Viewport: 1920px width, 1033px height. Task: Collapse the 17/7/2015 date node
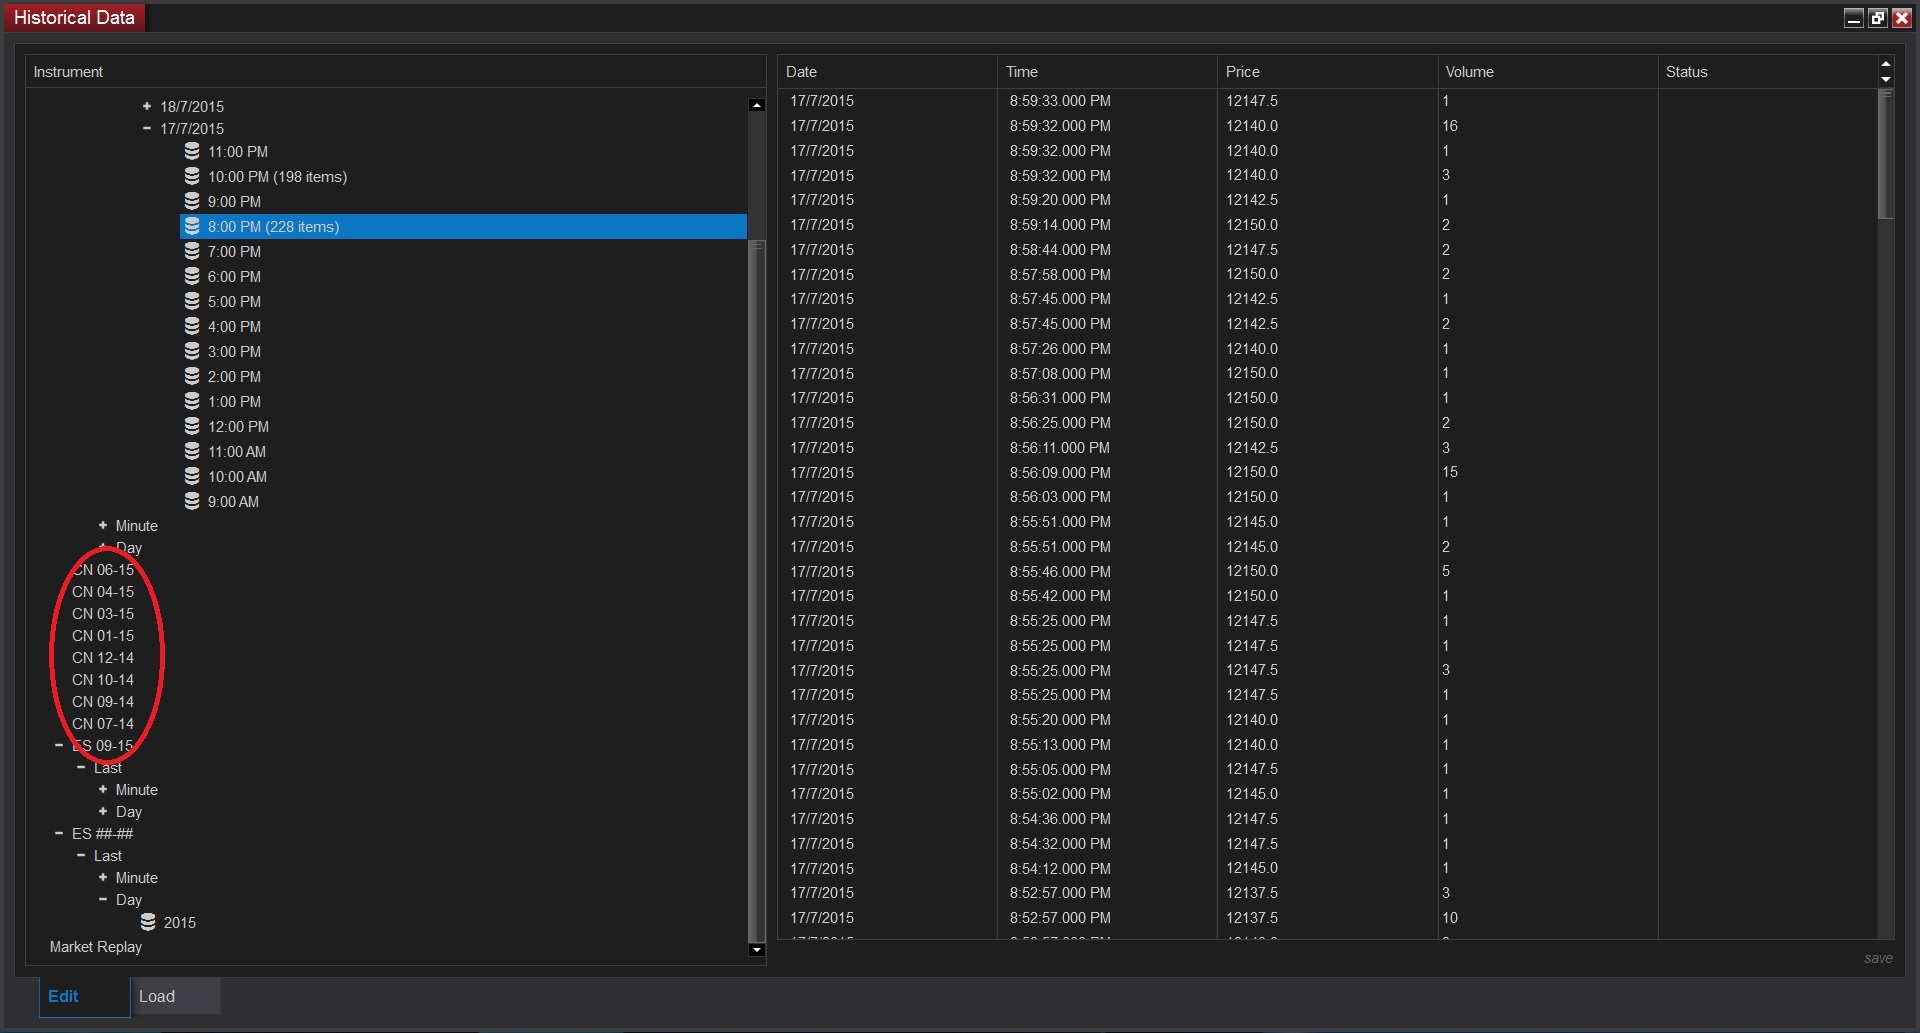(147, 128)
